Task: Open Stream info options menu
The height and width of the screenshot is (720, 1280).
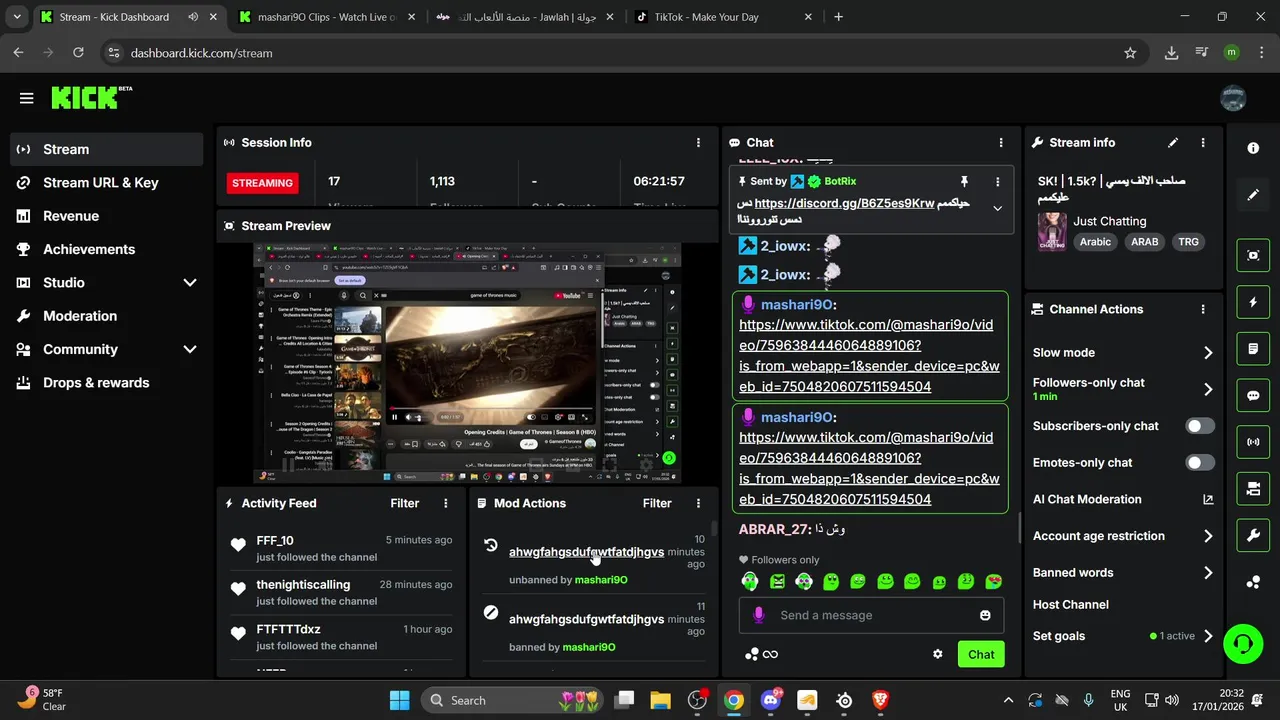Action: coord(1203,143)
